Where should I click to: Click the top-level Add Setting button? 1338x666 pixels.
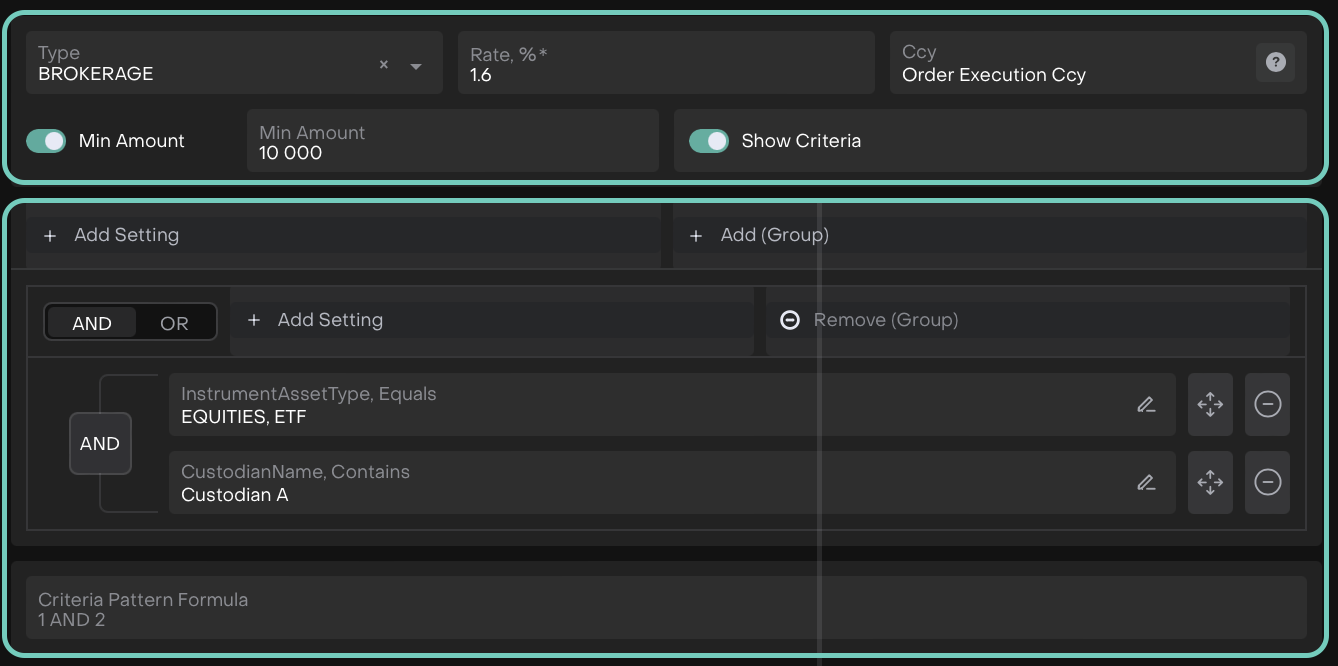pyautogui.click(x=112, y=236)
